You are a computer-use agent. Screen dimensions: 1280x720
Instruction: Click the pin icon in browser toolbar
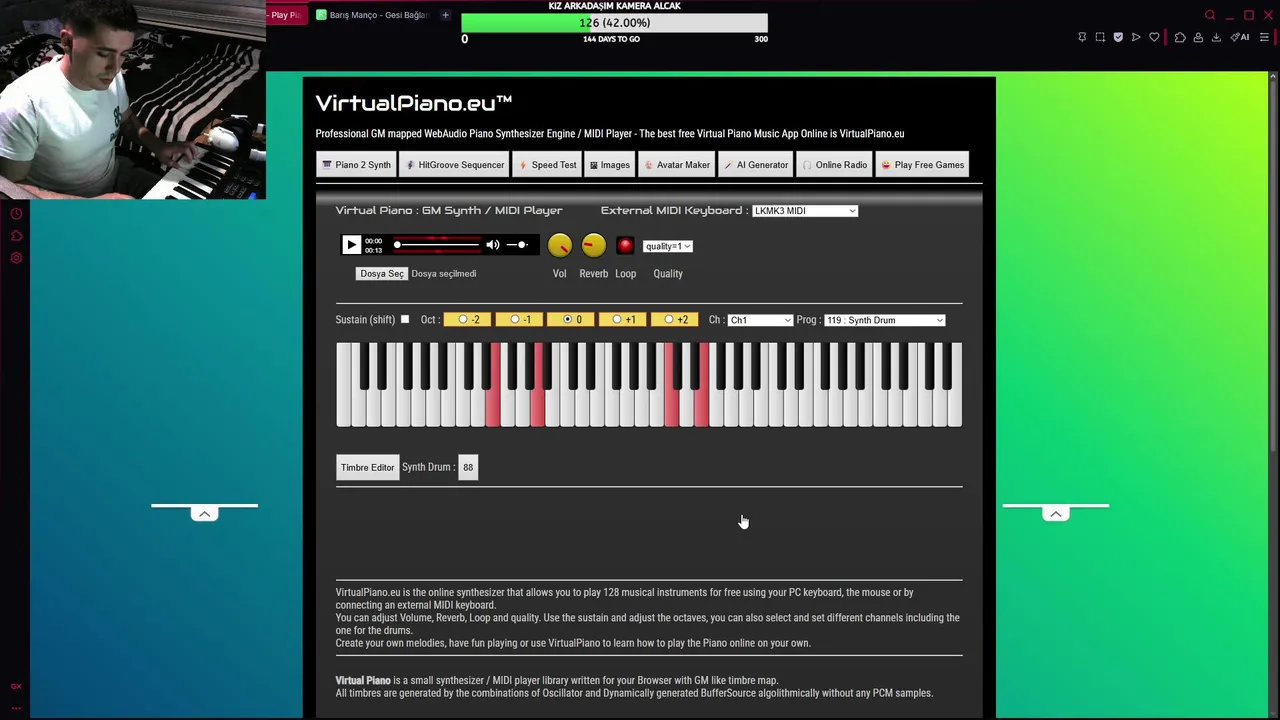pos(1082,37)
